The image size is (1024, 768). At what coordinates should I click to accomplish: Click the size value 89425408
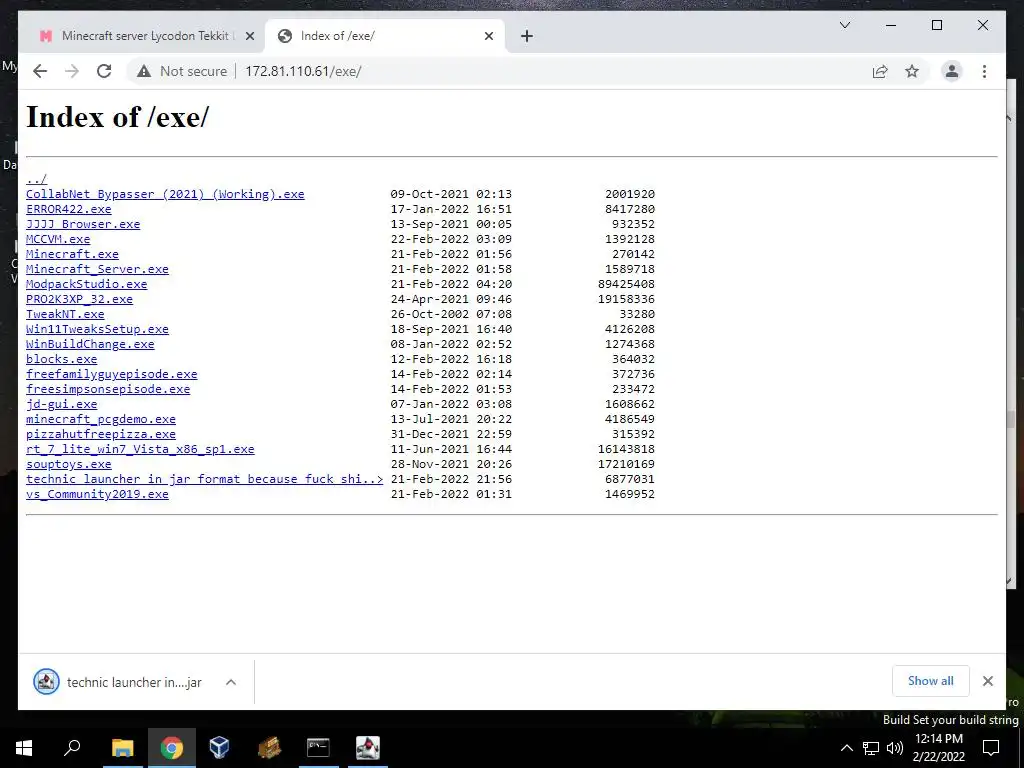click(626, 284)
